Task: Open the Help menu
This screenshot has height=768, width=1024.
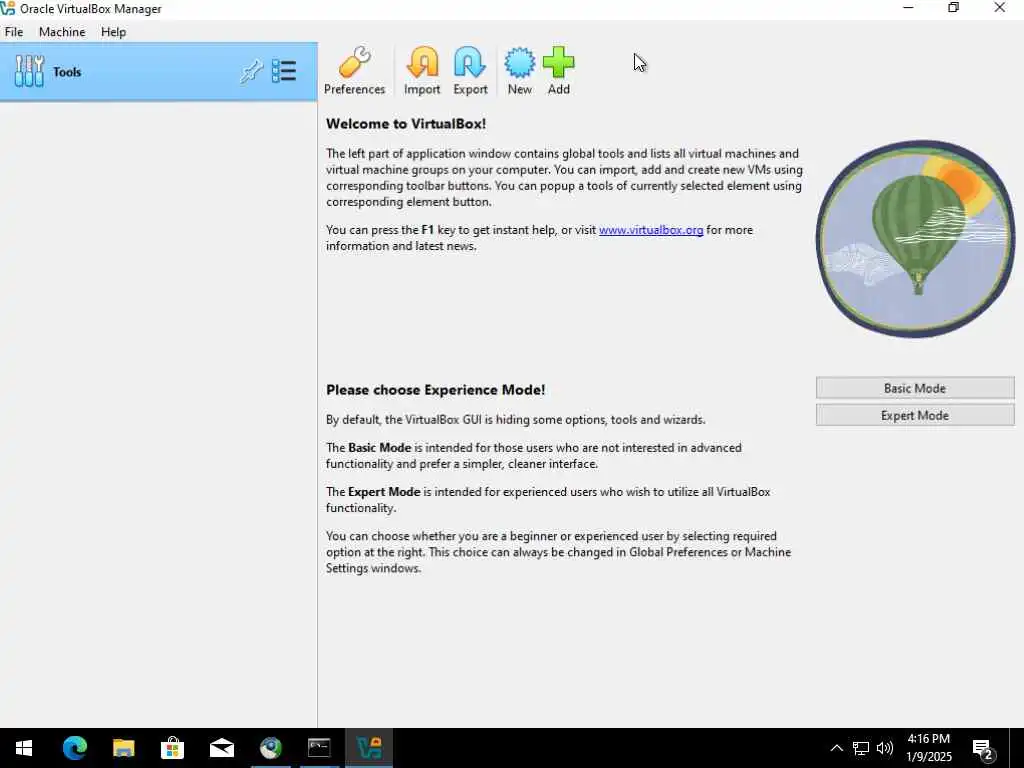Action: (114, 32)
